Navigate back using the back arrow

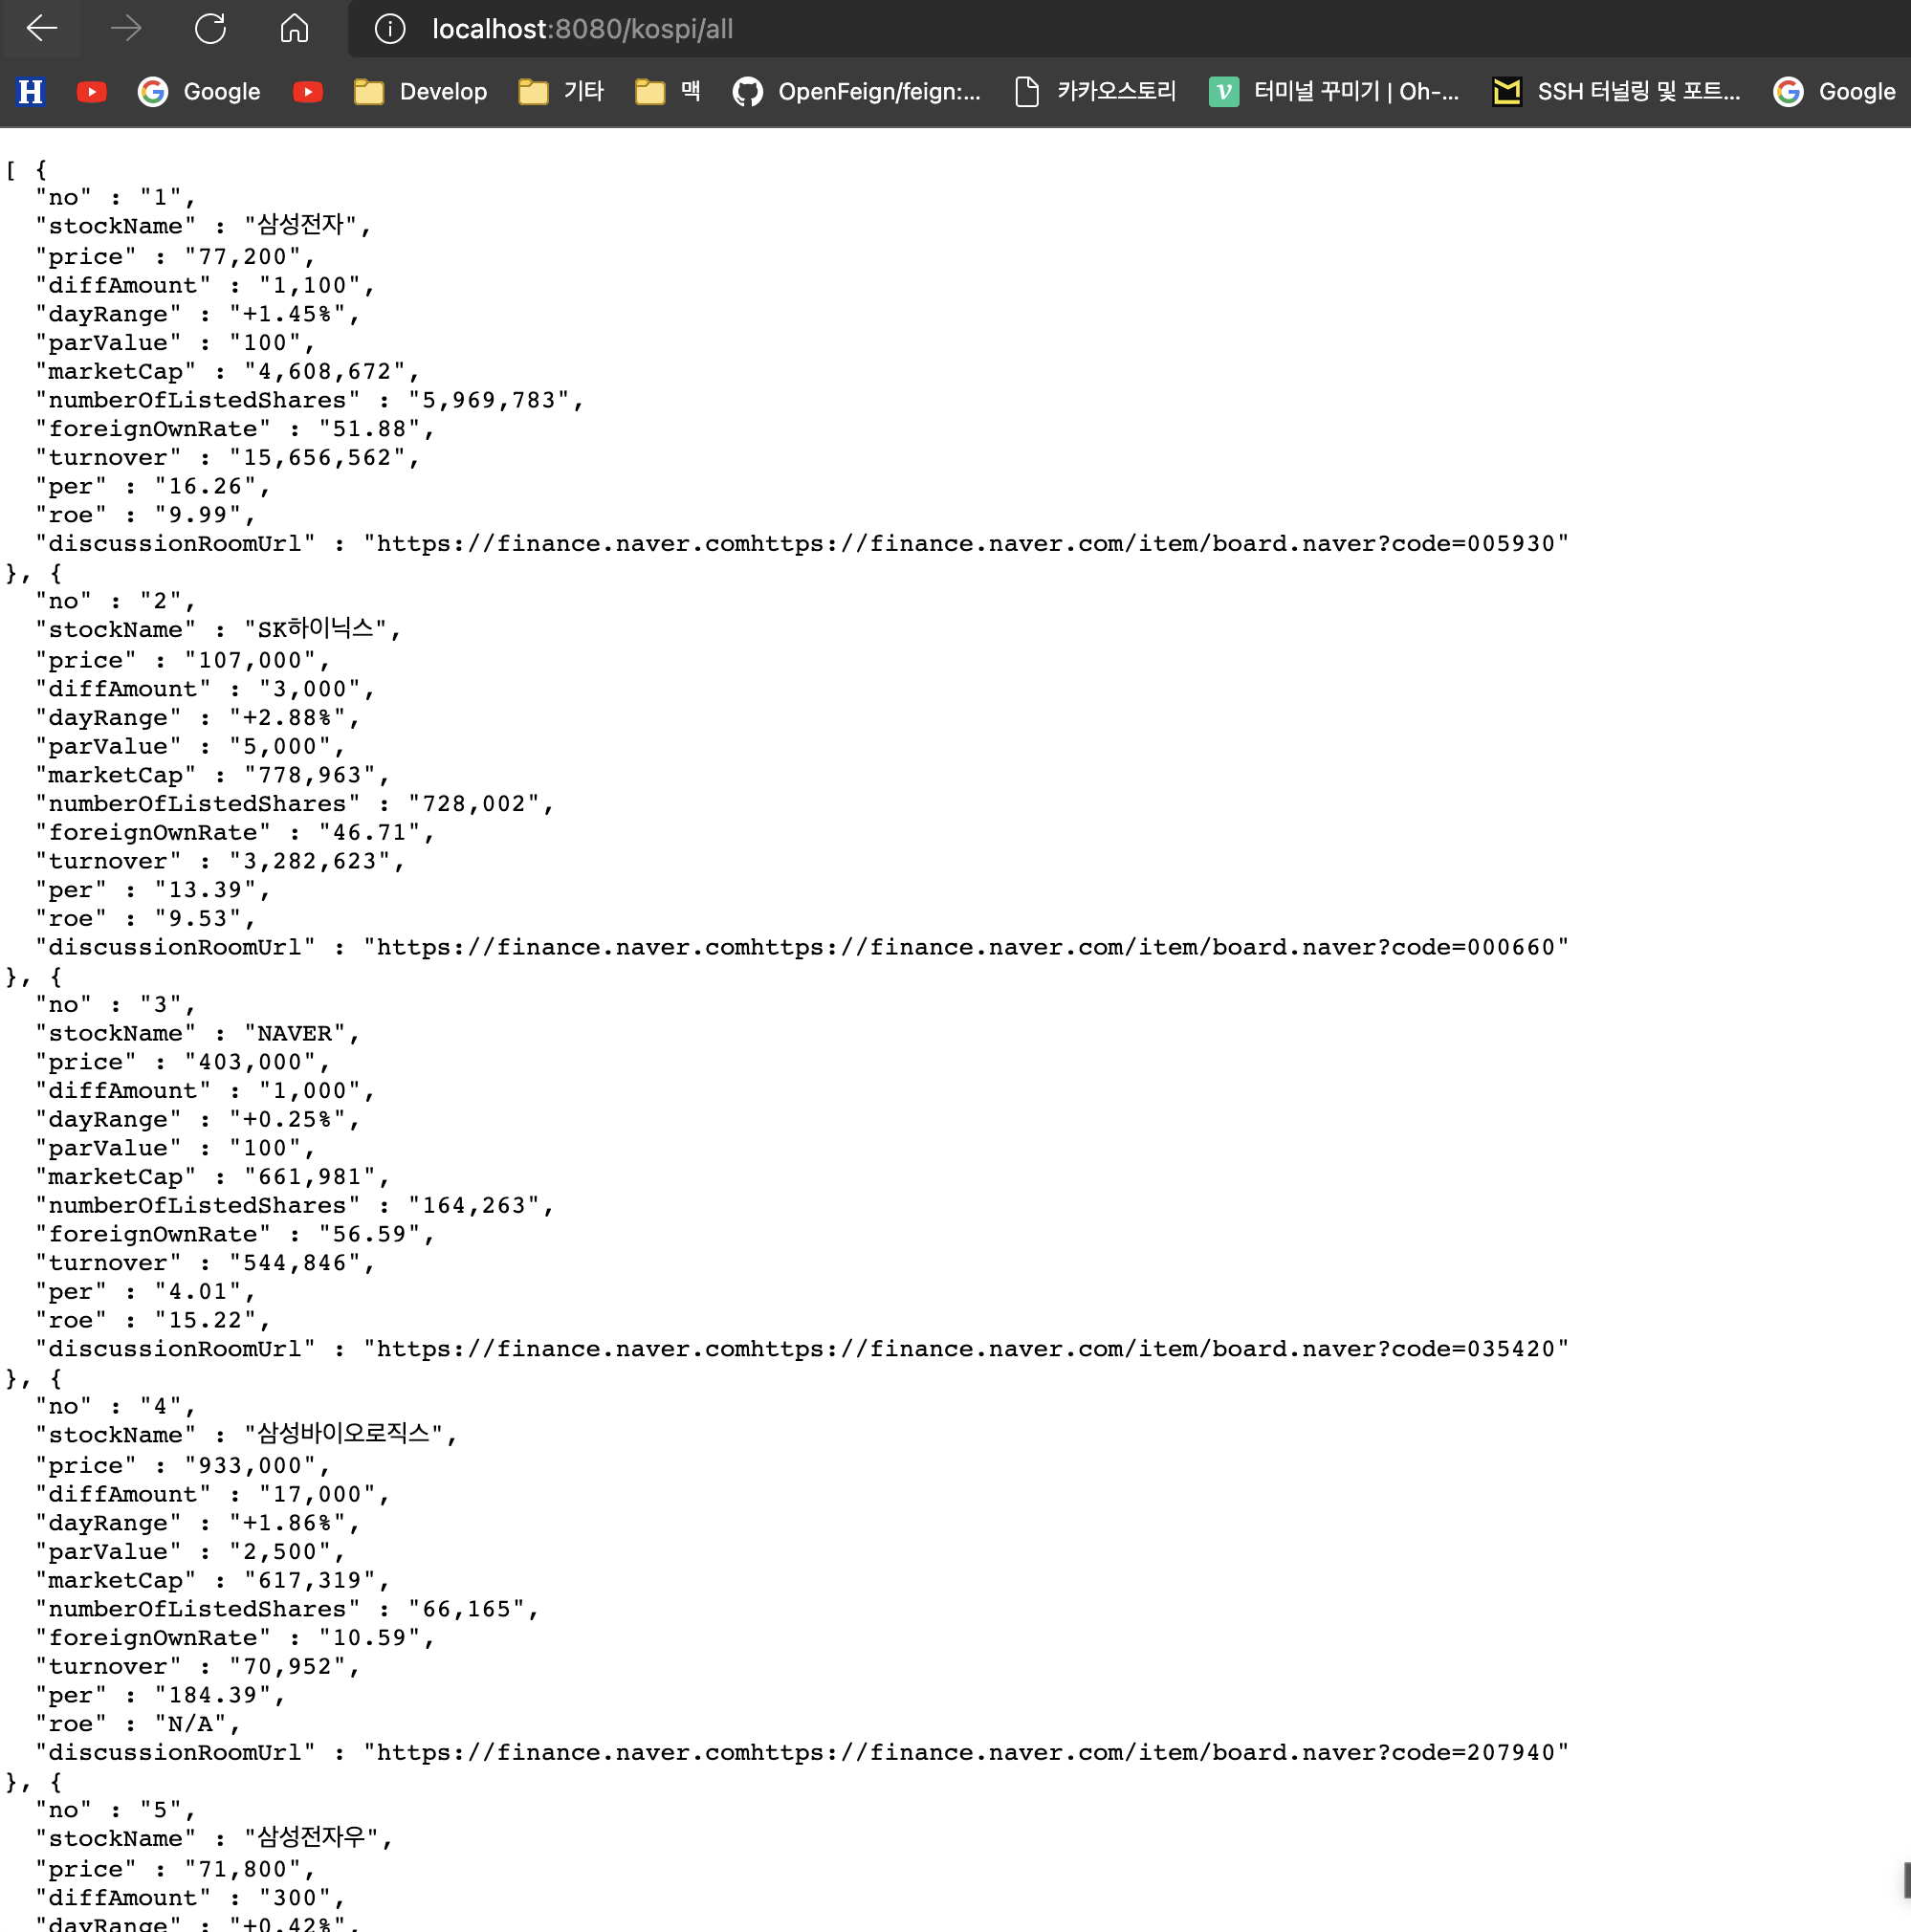[x=42, y=29]
